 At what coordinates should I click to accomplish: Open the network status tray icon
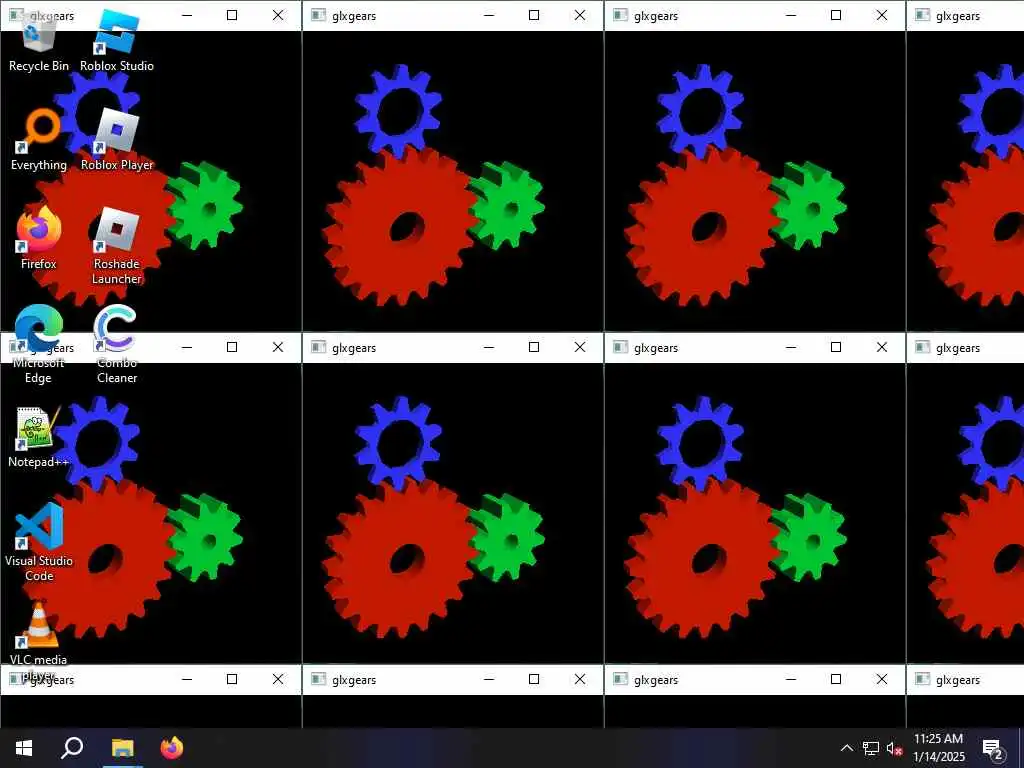tap(871, 748)
